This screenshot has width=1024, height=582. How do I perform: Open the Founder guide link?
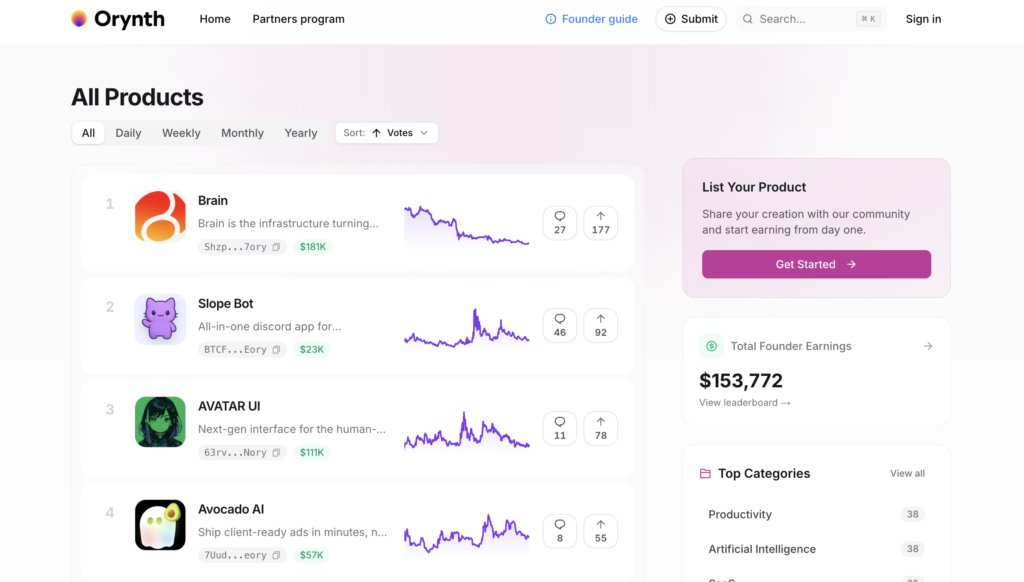point(591,19)
